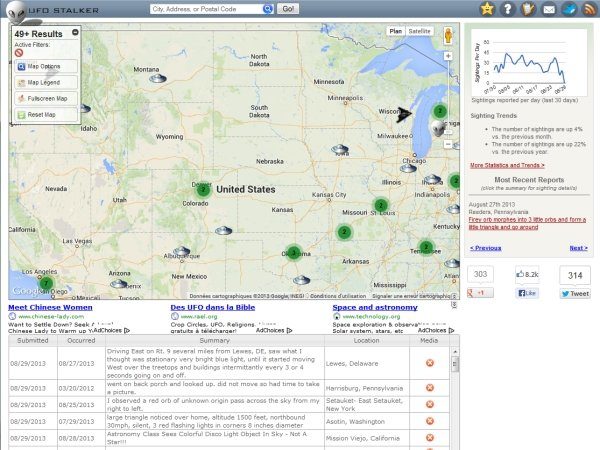Click the Tweet button
Viewport: 600px width, 450px height.
(x=575, y=293)
